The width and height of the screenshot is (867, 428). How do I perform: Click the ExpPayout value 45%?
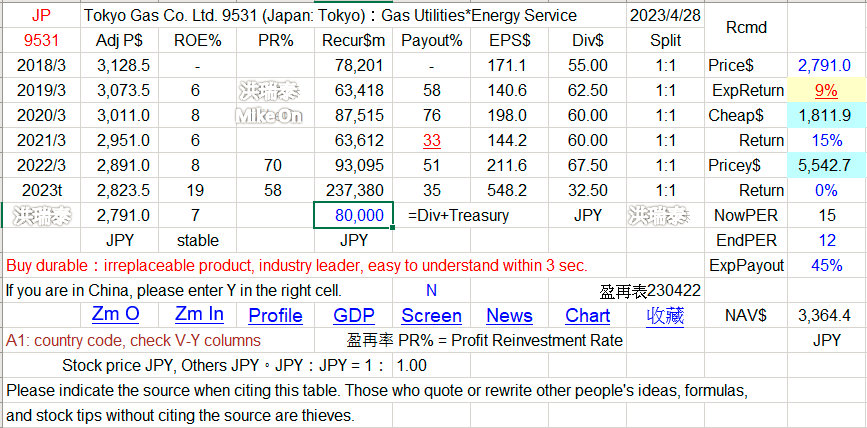827,265
